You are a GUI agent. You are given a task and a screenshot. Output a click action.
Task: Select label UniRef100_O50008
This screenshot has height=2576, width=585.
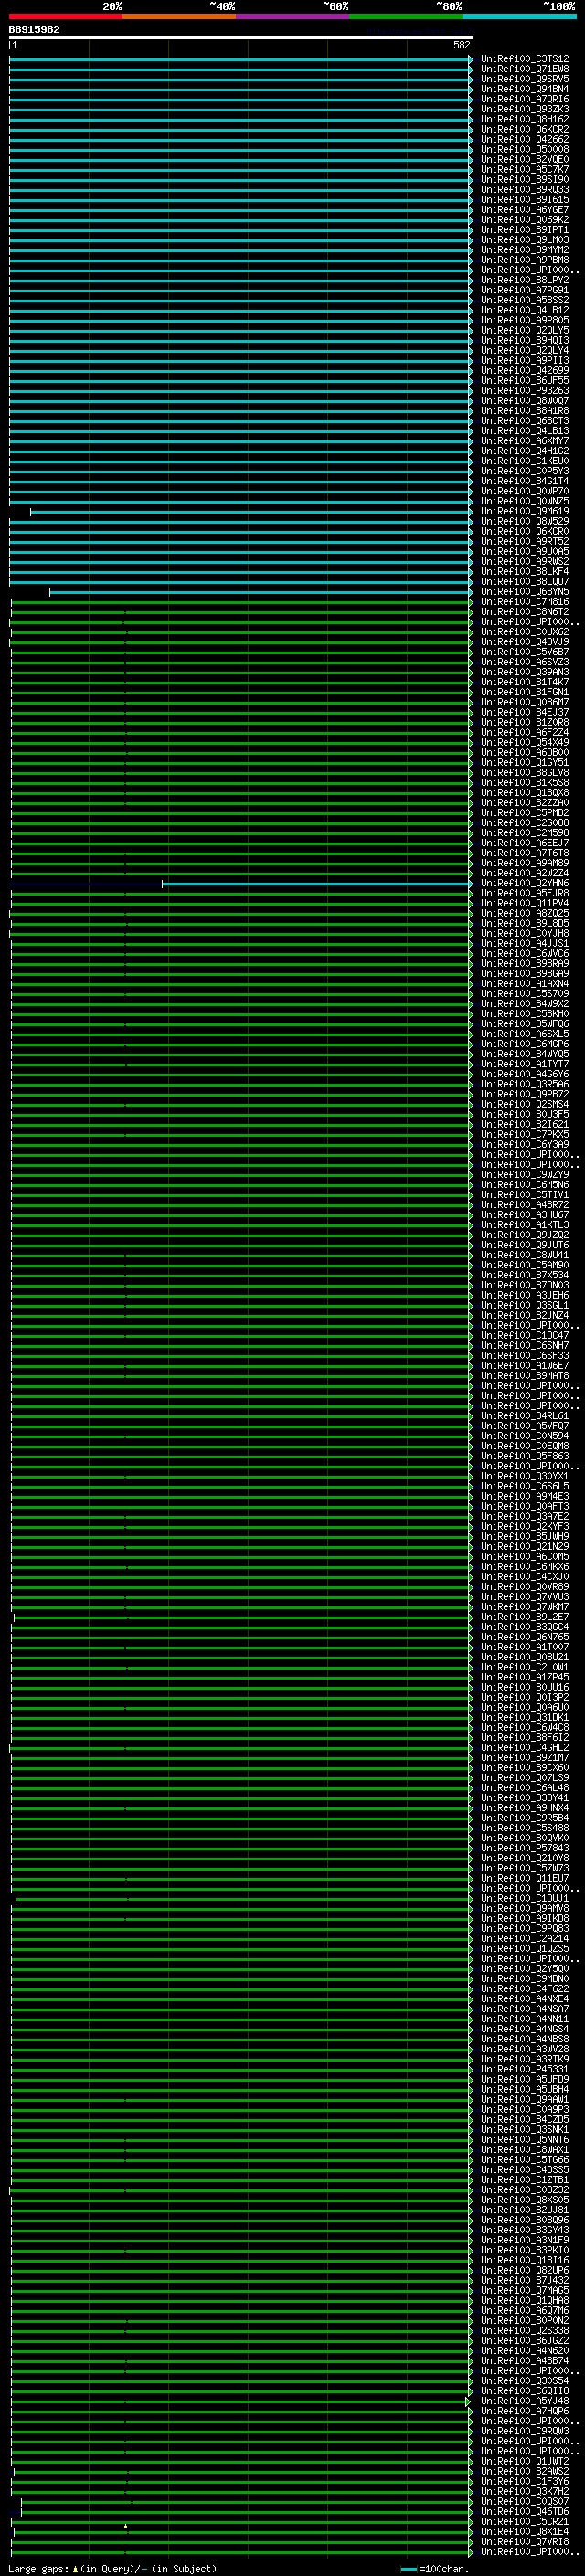coord(524,149)
